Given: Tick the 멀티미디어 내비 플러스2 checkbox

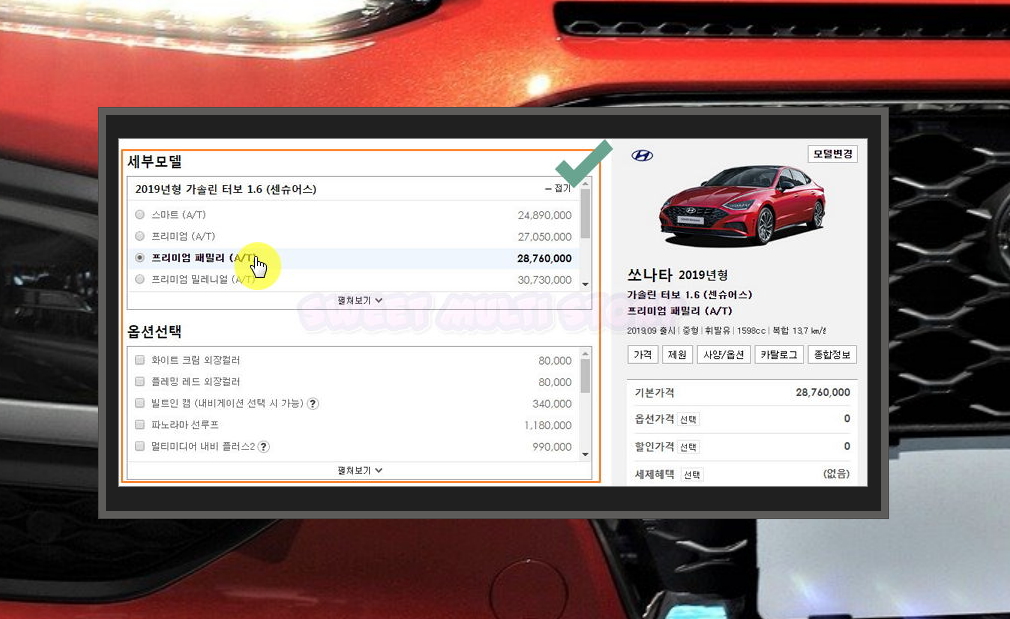Looking at the screenshot, I should [140, 446].
